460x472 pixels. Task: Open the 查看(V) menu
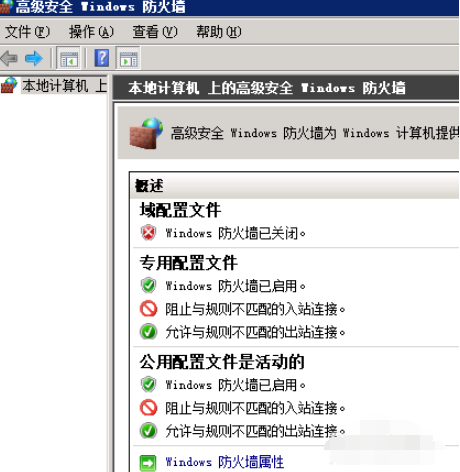[155, 32]
